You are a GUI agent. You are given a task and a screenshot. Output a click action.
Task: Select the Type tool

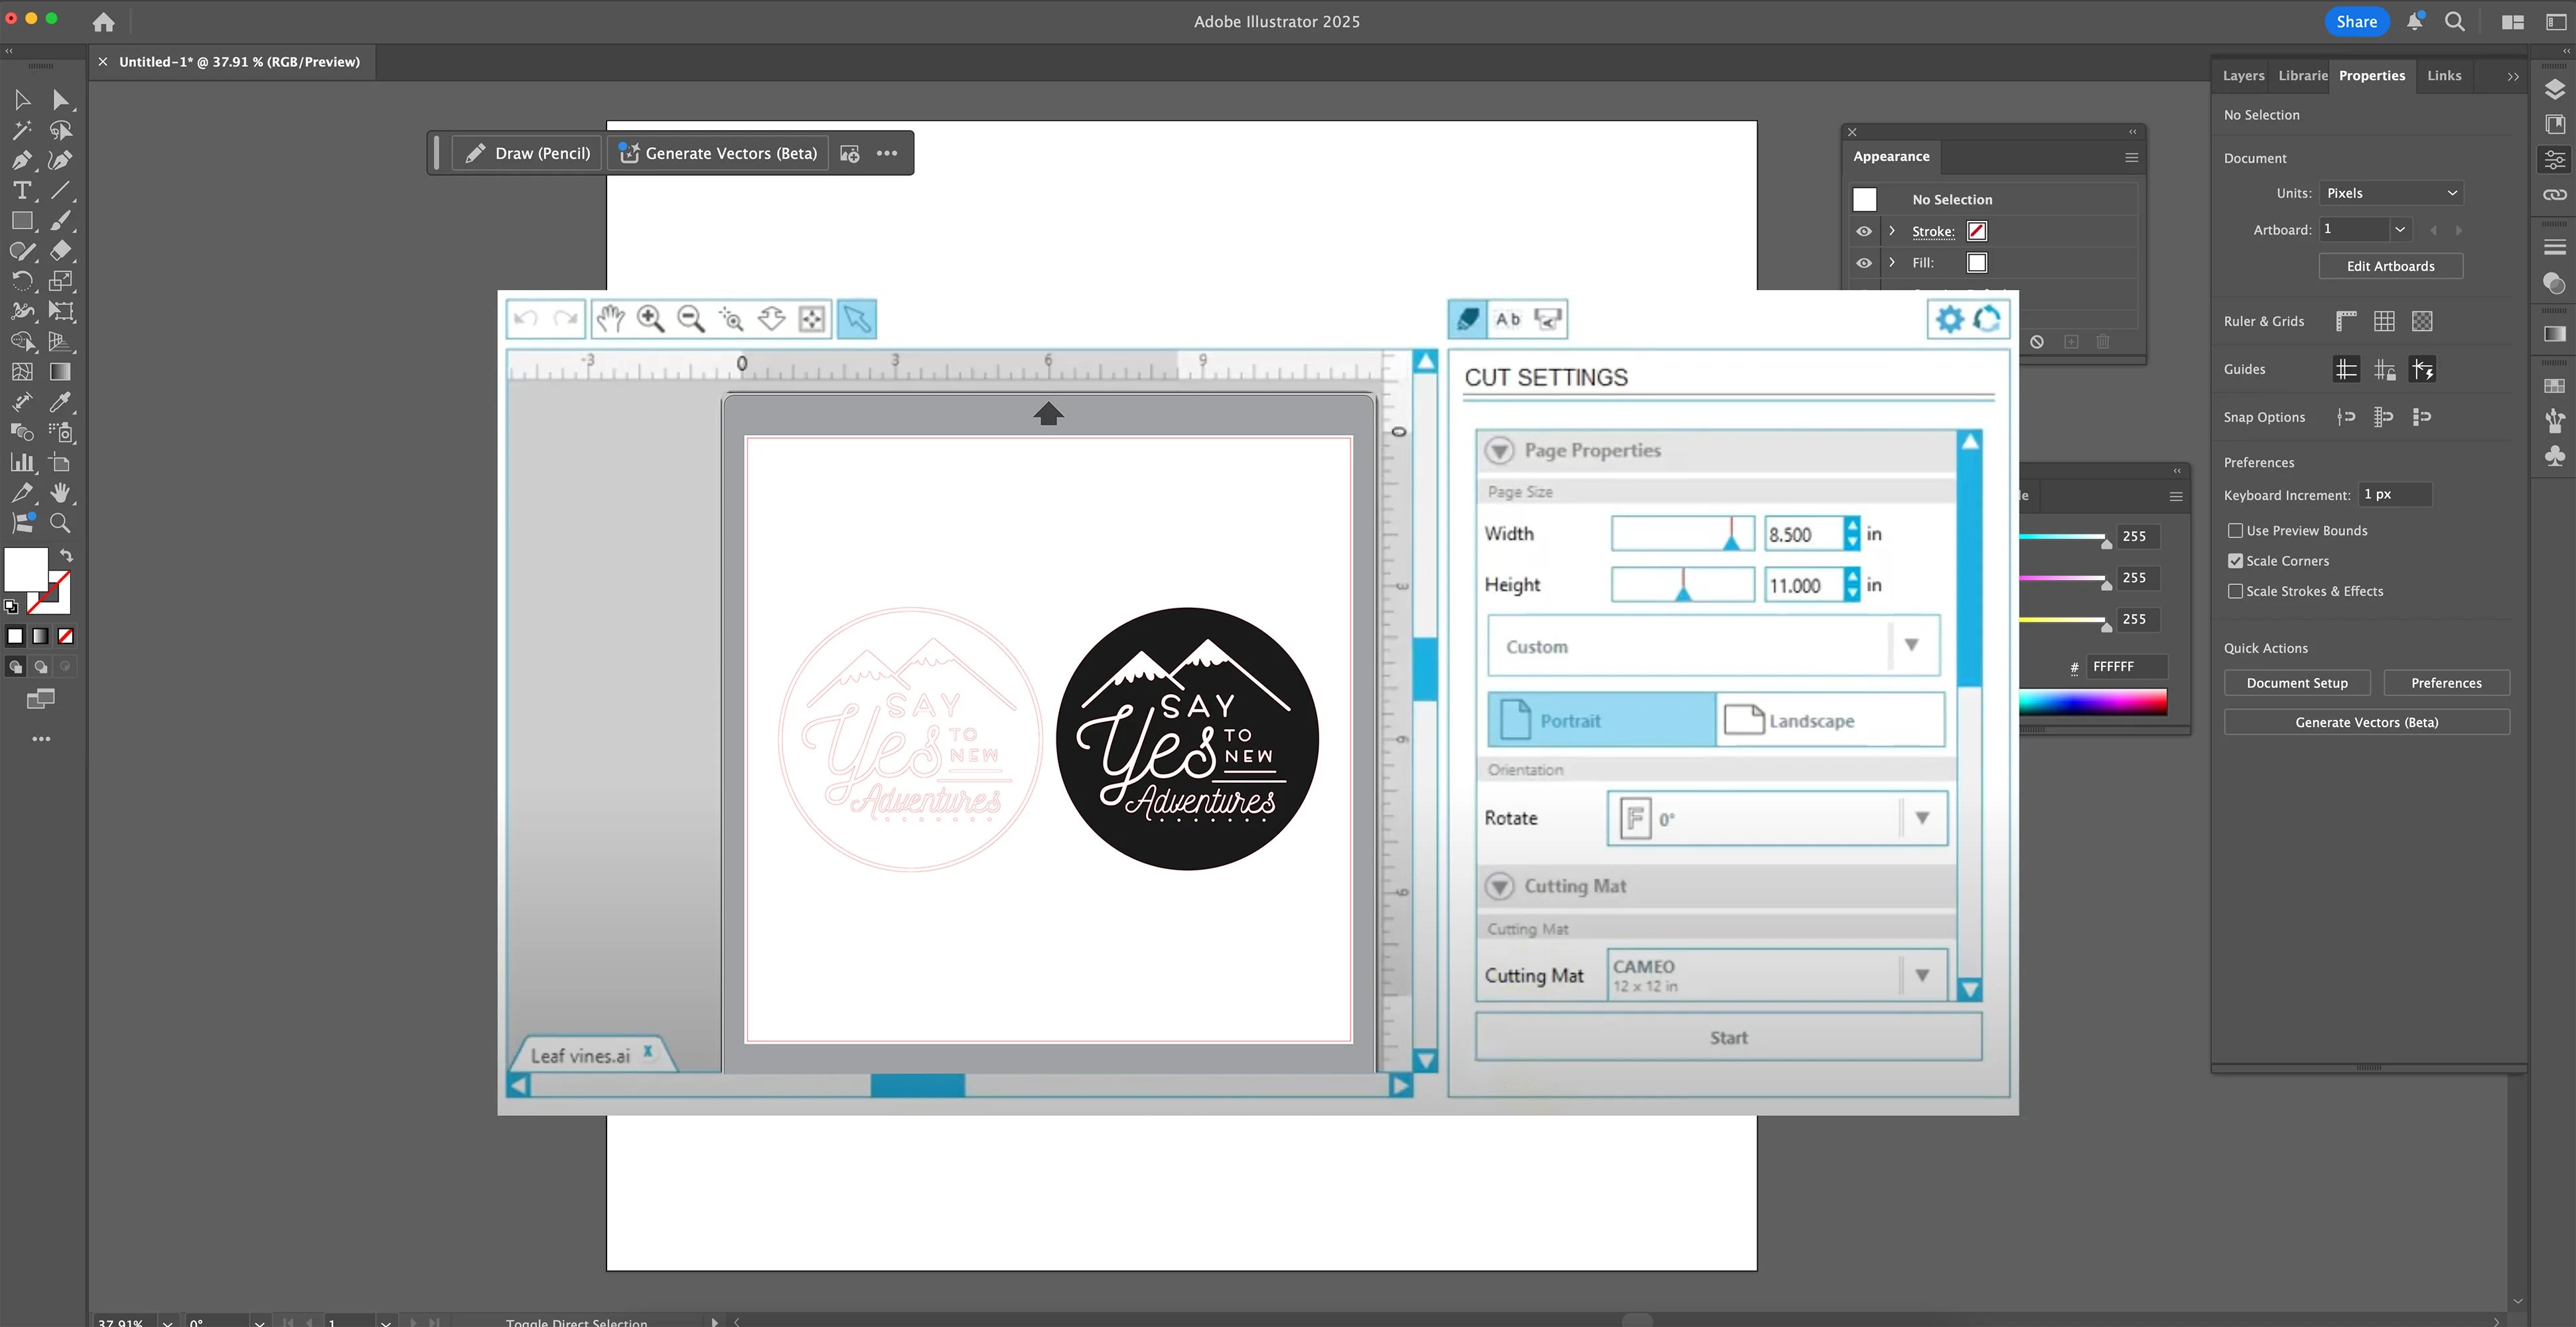(22, 190)
